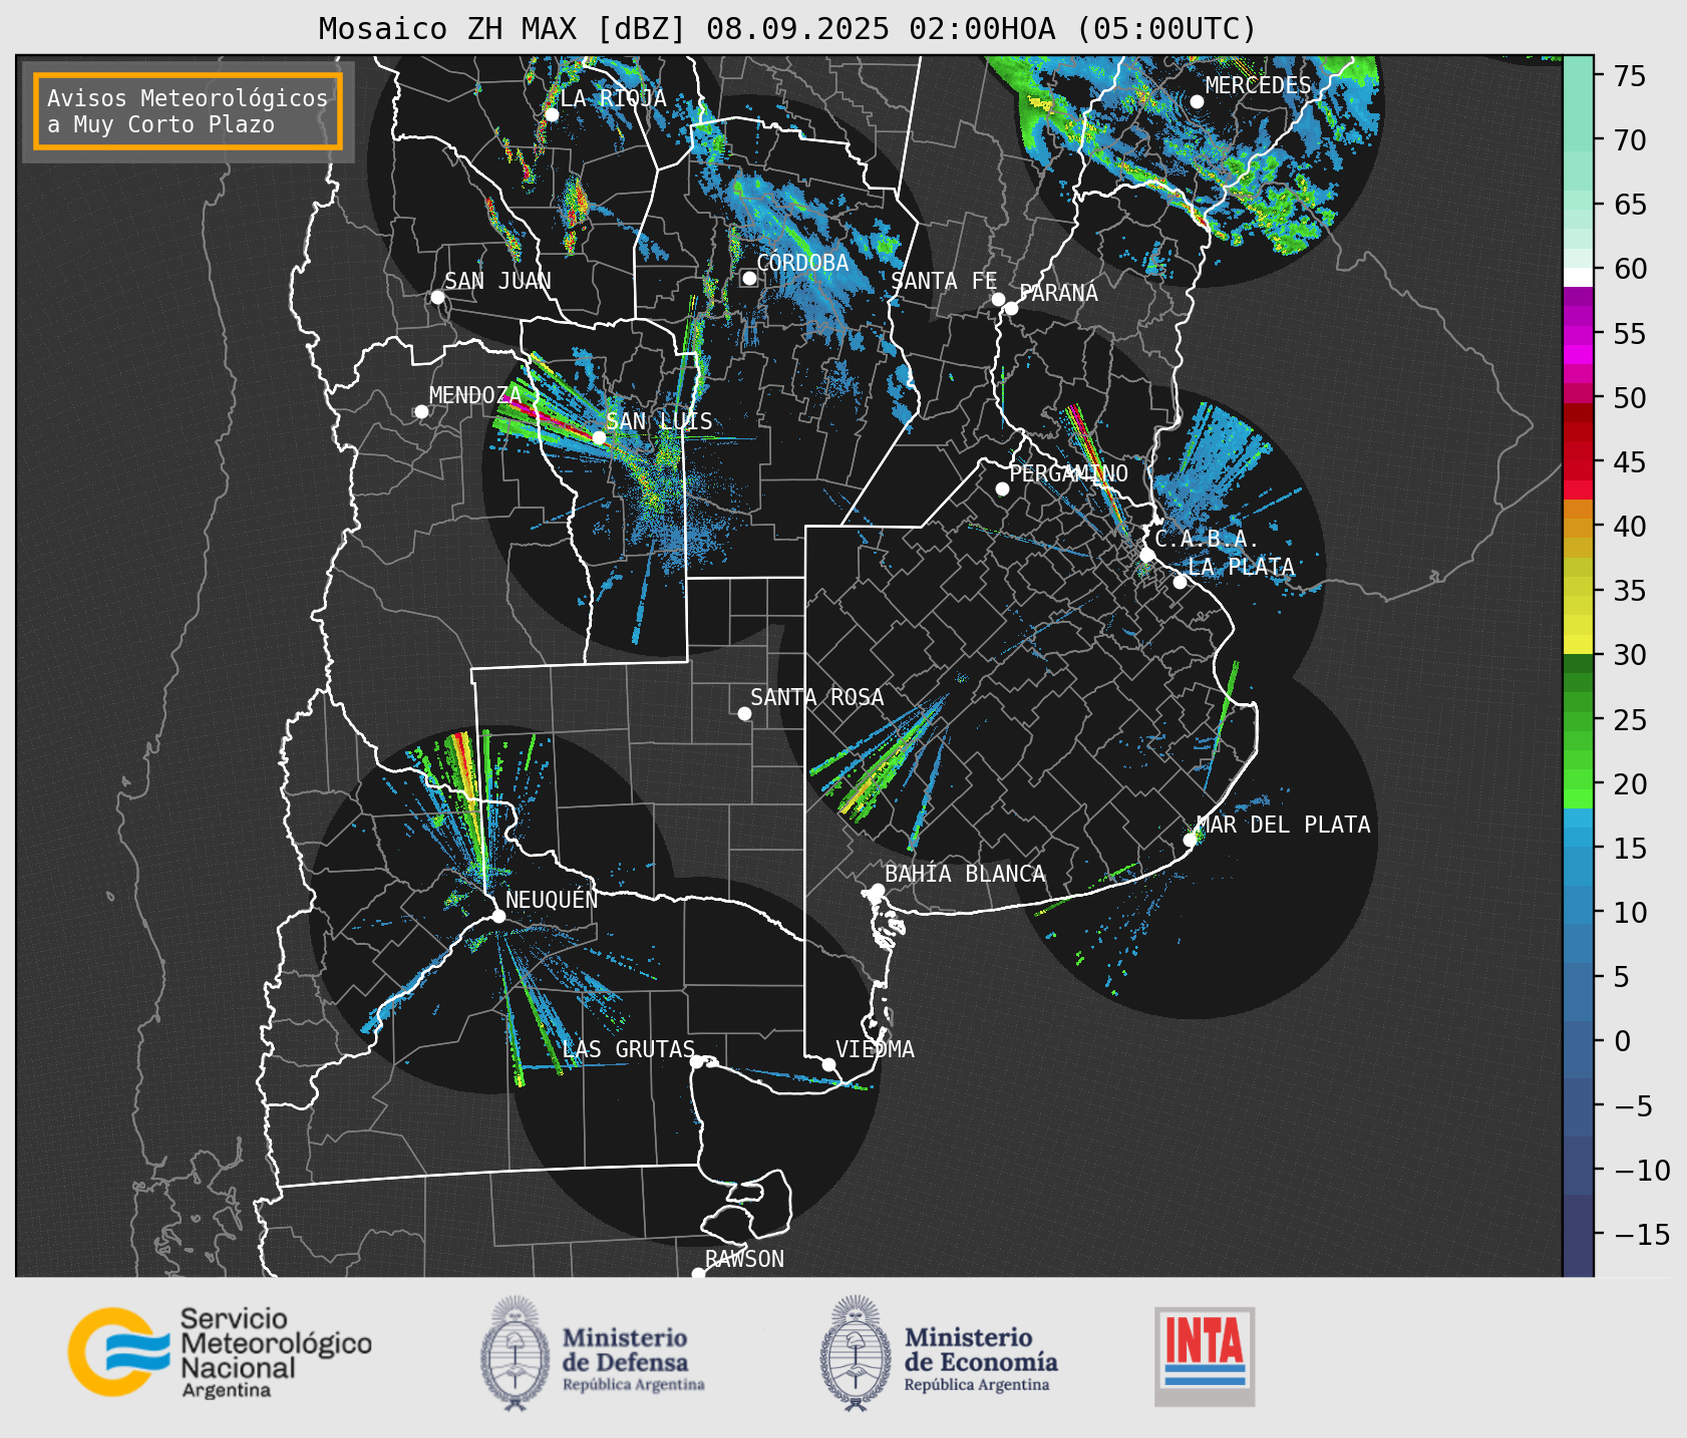Screen dimensions: 1687x1438
Task: Click the Servicio Meteorológico Nacional logo
Action: 220,1352
